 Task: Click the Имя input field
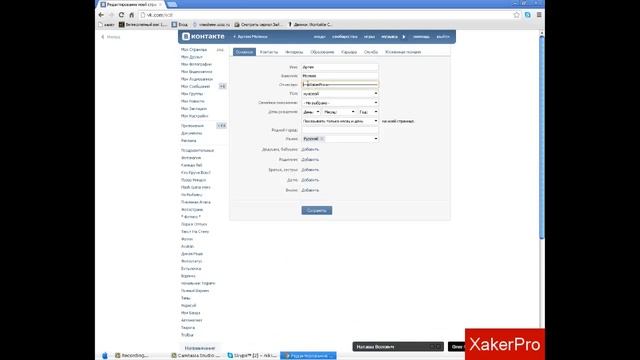click(340, 67)
